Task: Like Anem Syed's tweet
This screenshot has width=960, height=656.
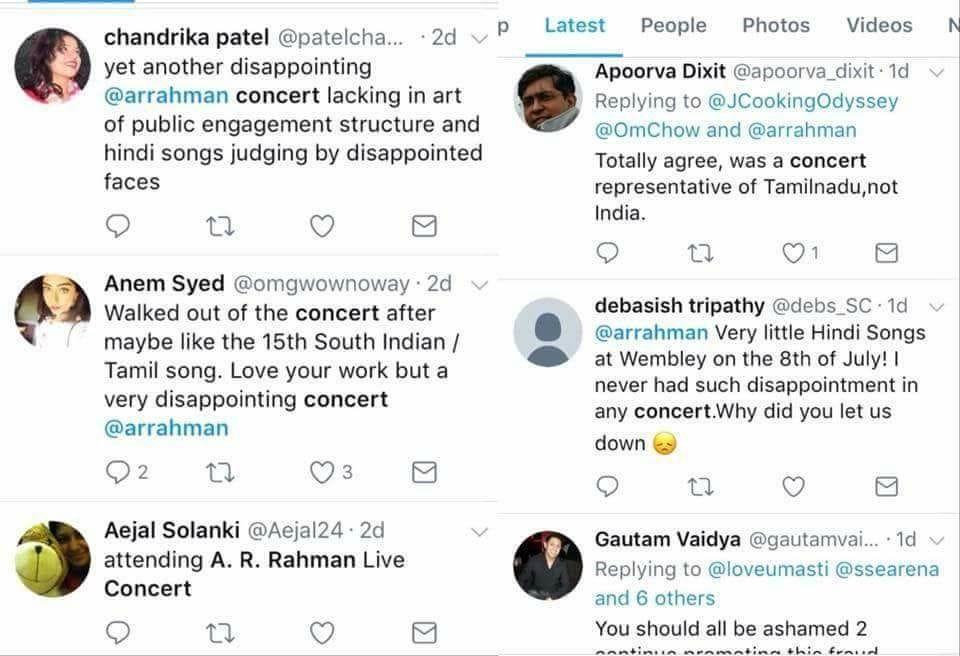Action: (322, 472)
